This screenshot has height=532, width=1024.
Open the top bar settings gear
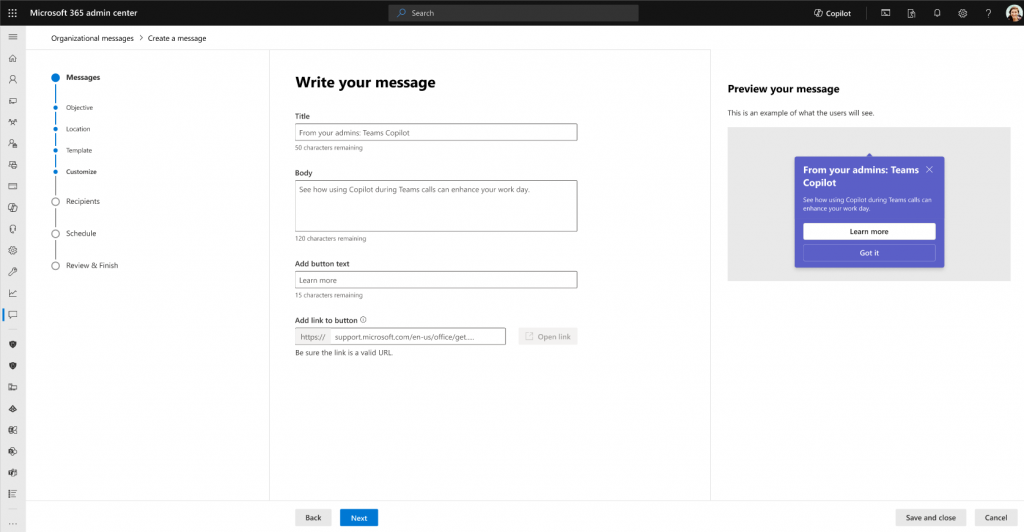(x=962, y=13)
